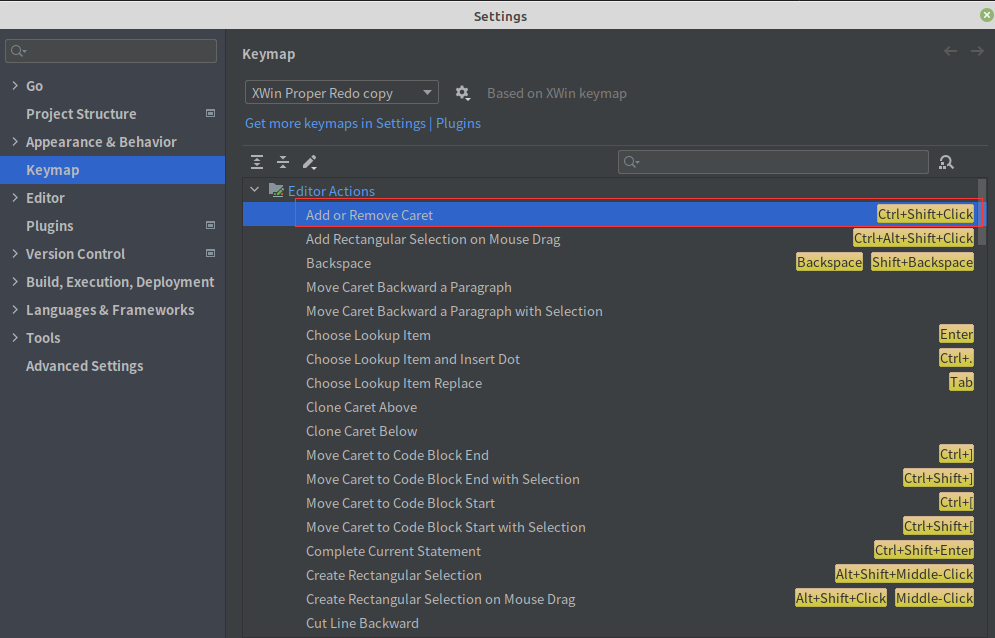Viewport: 995px width, 638px height.
Task: Close the Settings dialog window
Action: coord(987,15)
